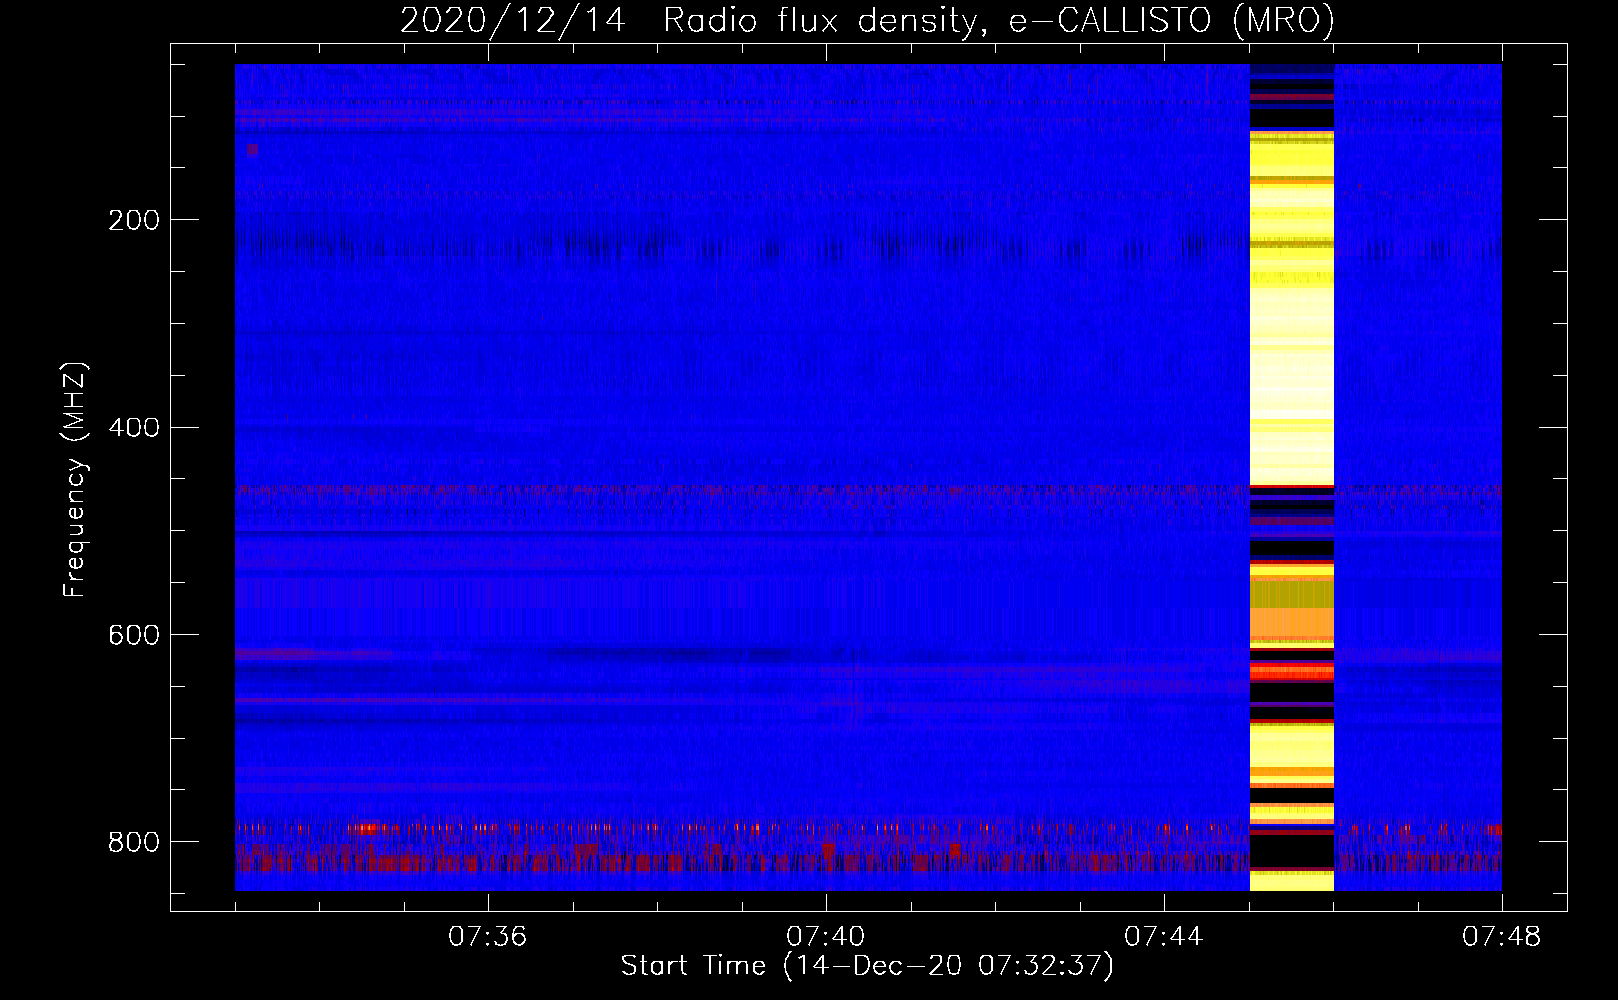Click the orange band inside the burst column
The width and height of the screenshot is (1618, 1000).
tap(1292, 624)
